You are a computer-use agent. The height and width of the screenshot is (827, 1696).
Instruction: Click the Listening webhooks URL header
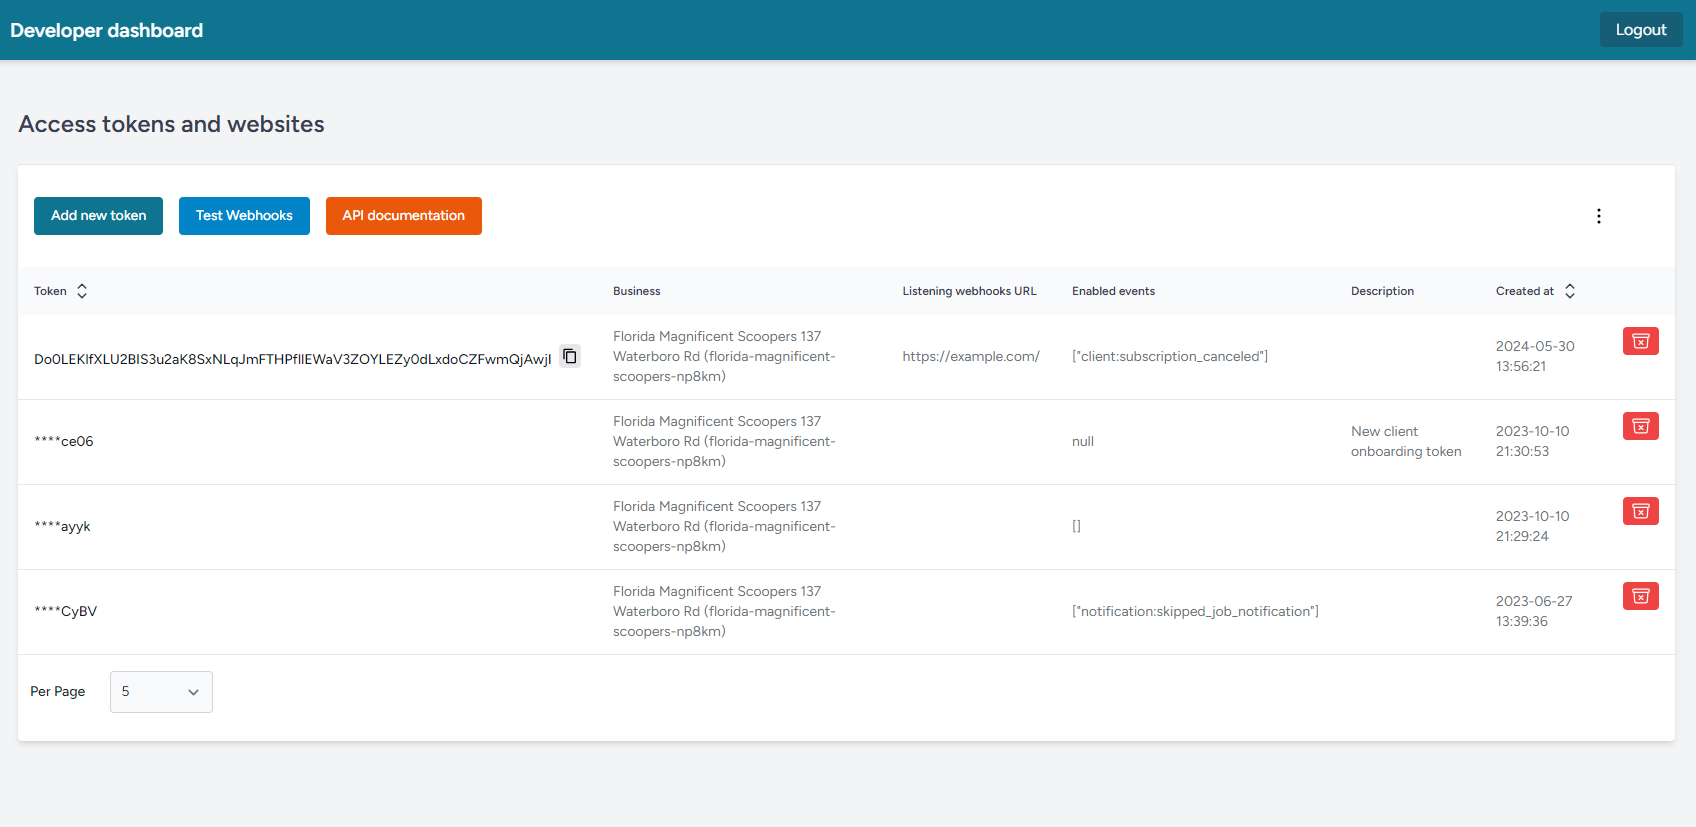click(x=969, y=292)
